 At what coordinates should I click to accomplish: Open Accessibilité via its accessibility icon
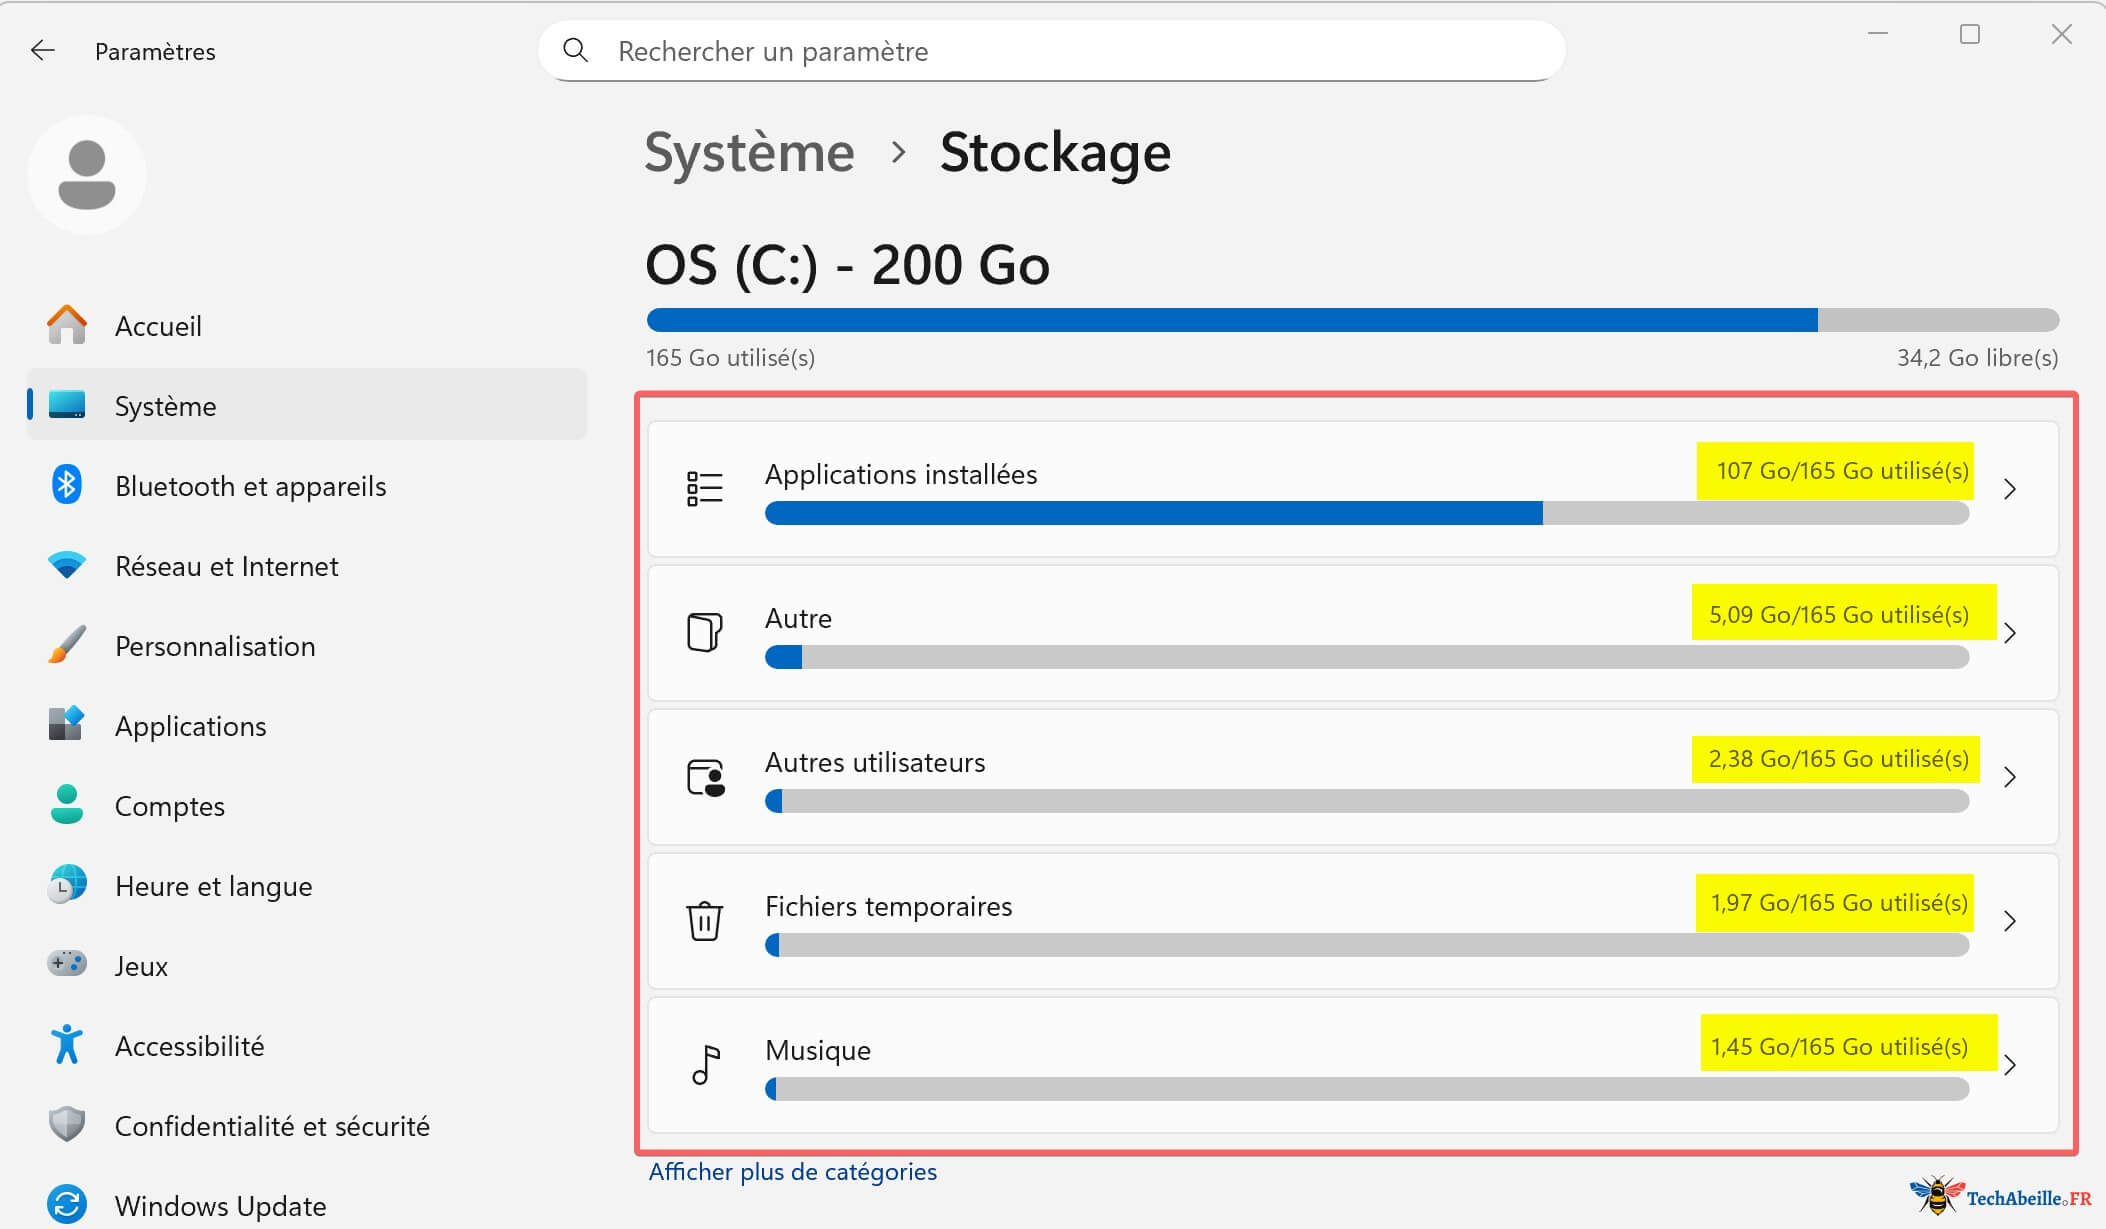pyautogui.click(x=66, y=1045)
